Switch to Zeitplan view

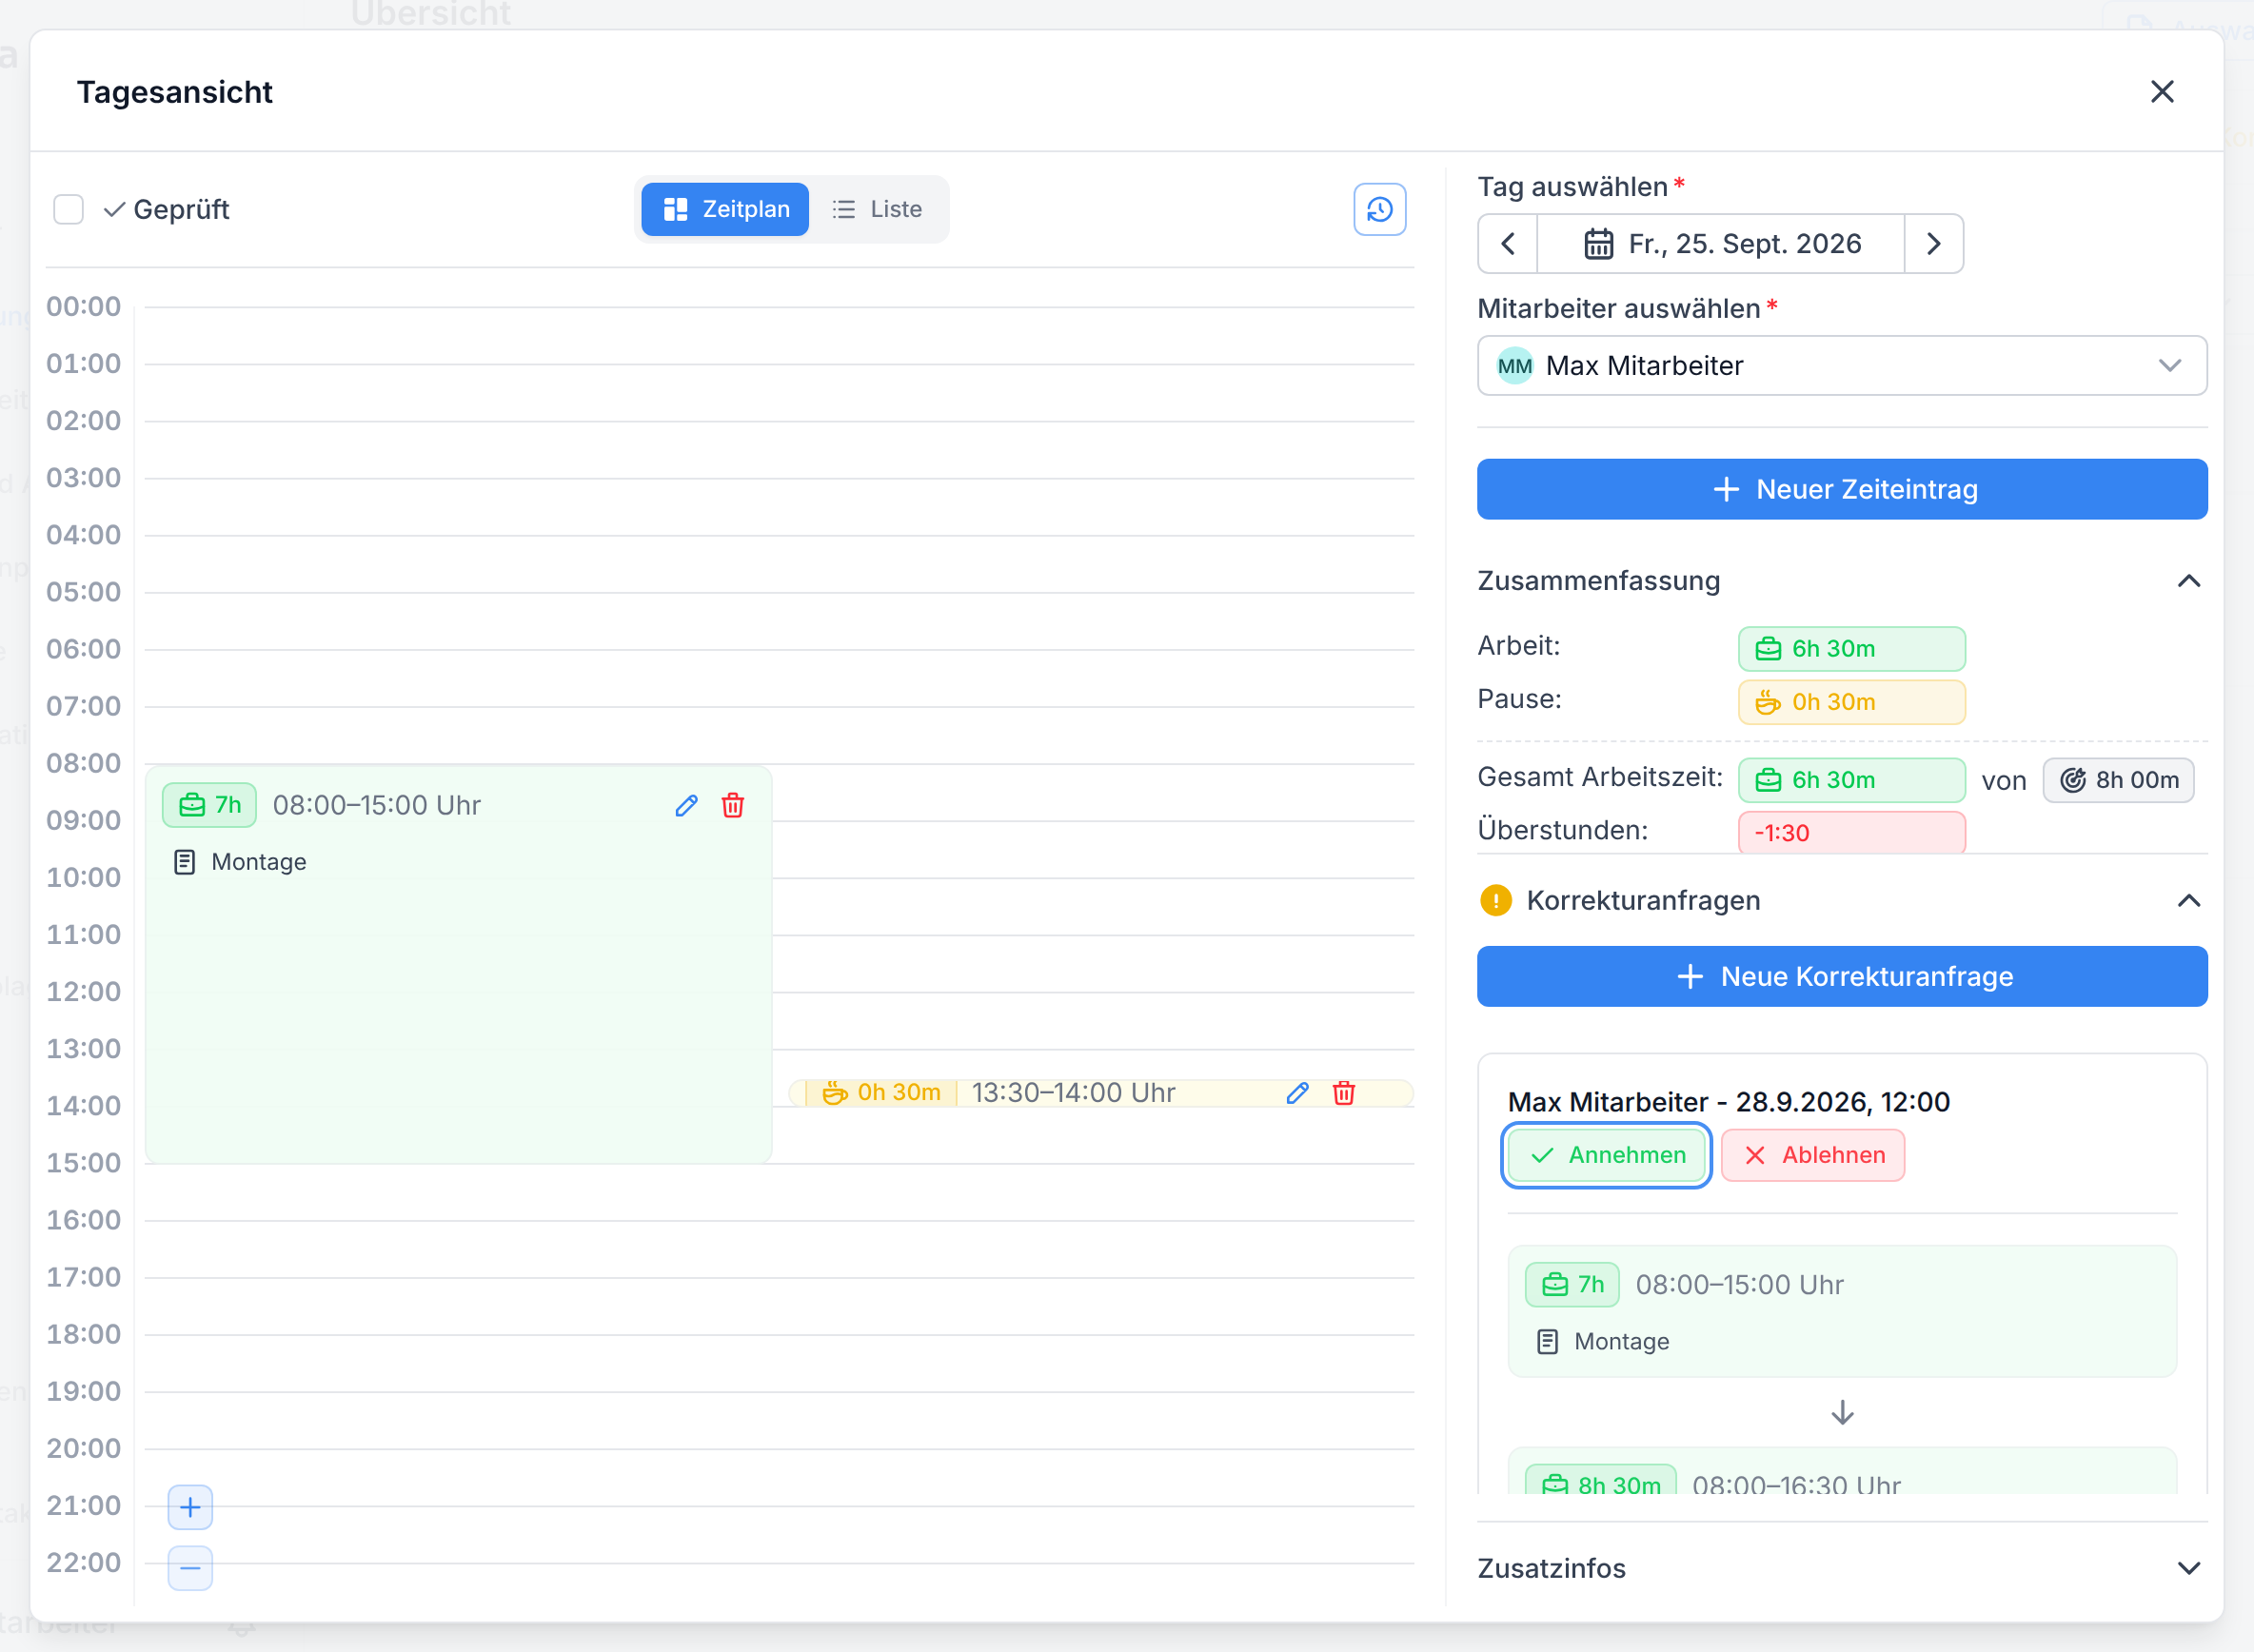725,209
